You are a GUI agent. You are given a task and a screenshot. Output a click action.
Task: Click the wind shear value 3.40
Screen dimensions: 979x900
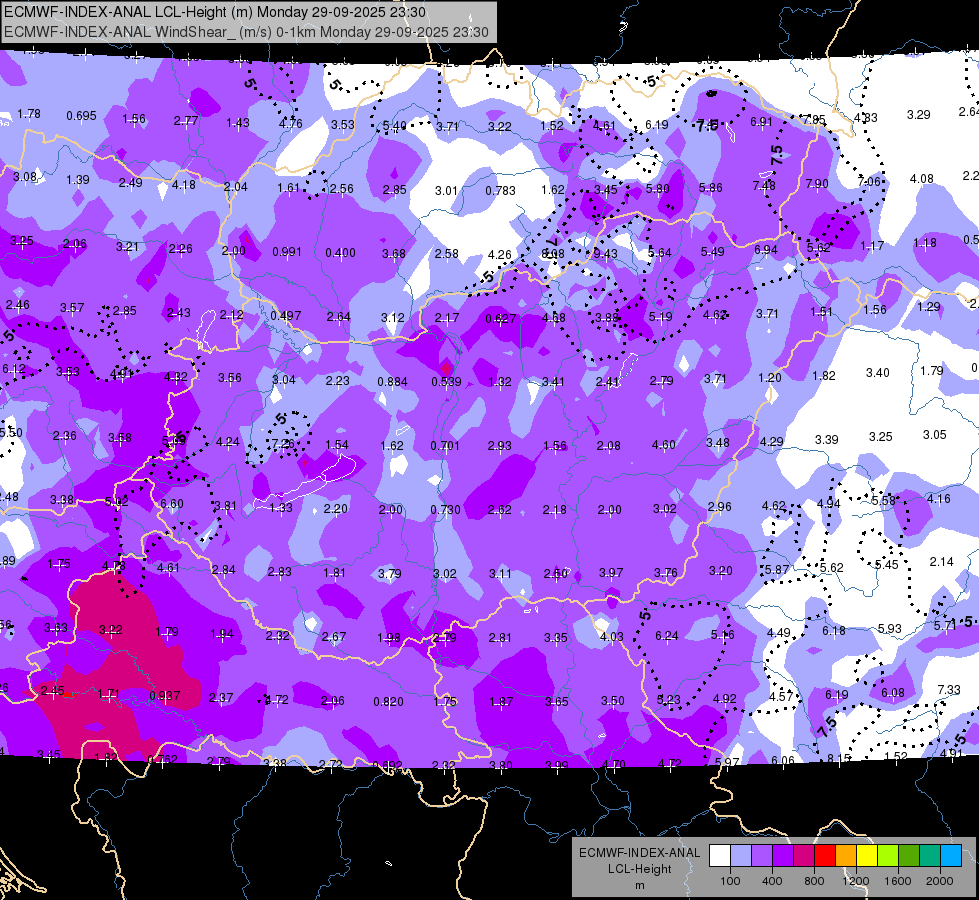pyautogui.click(x=877, y=373)
